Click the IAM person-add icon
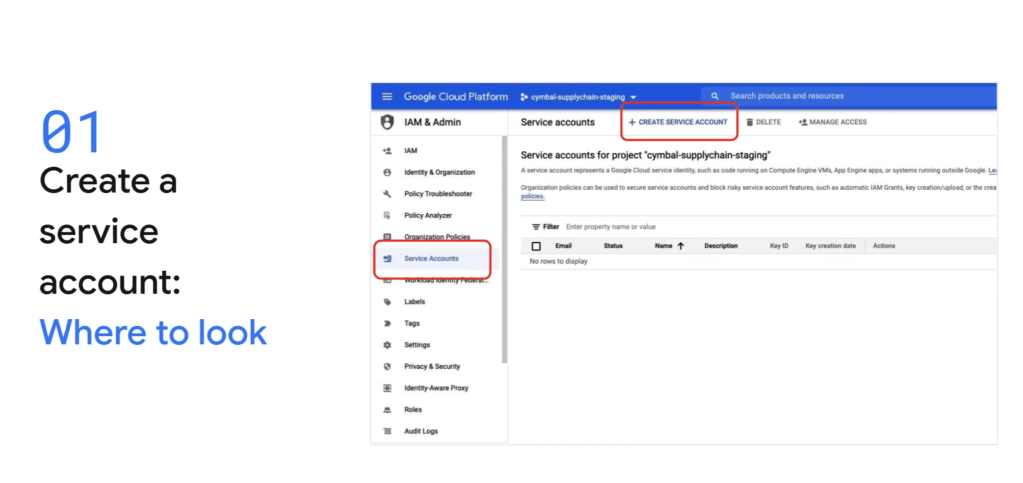1023x483 pixels. pos(387,151)
